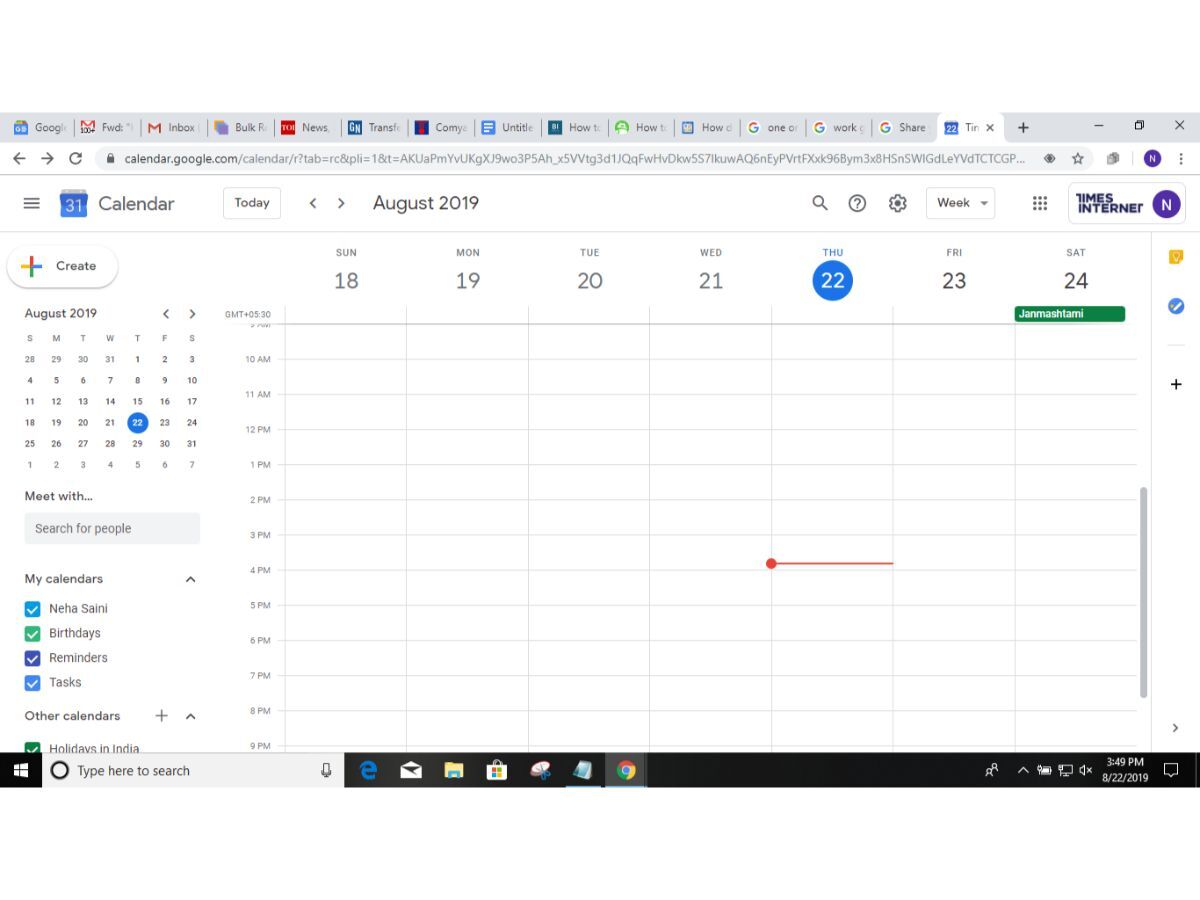Show previous month in mini calendar

tap(166, 314)
